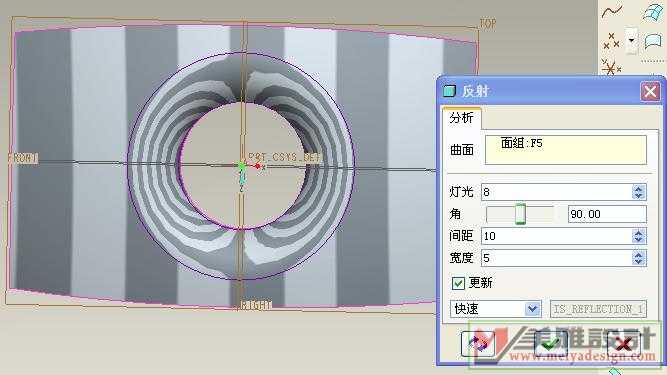Click the repeat analysis arrows button

coord(478,344)
